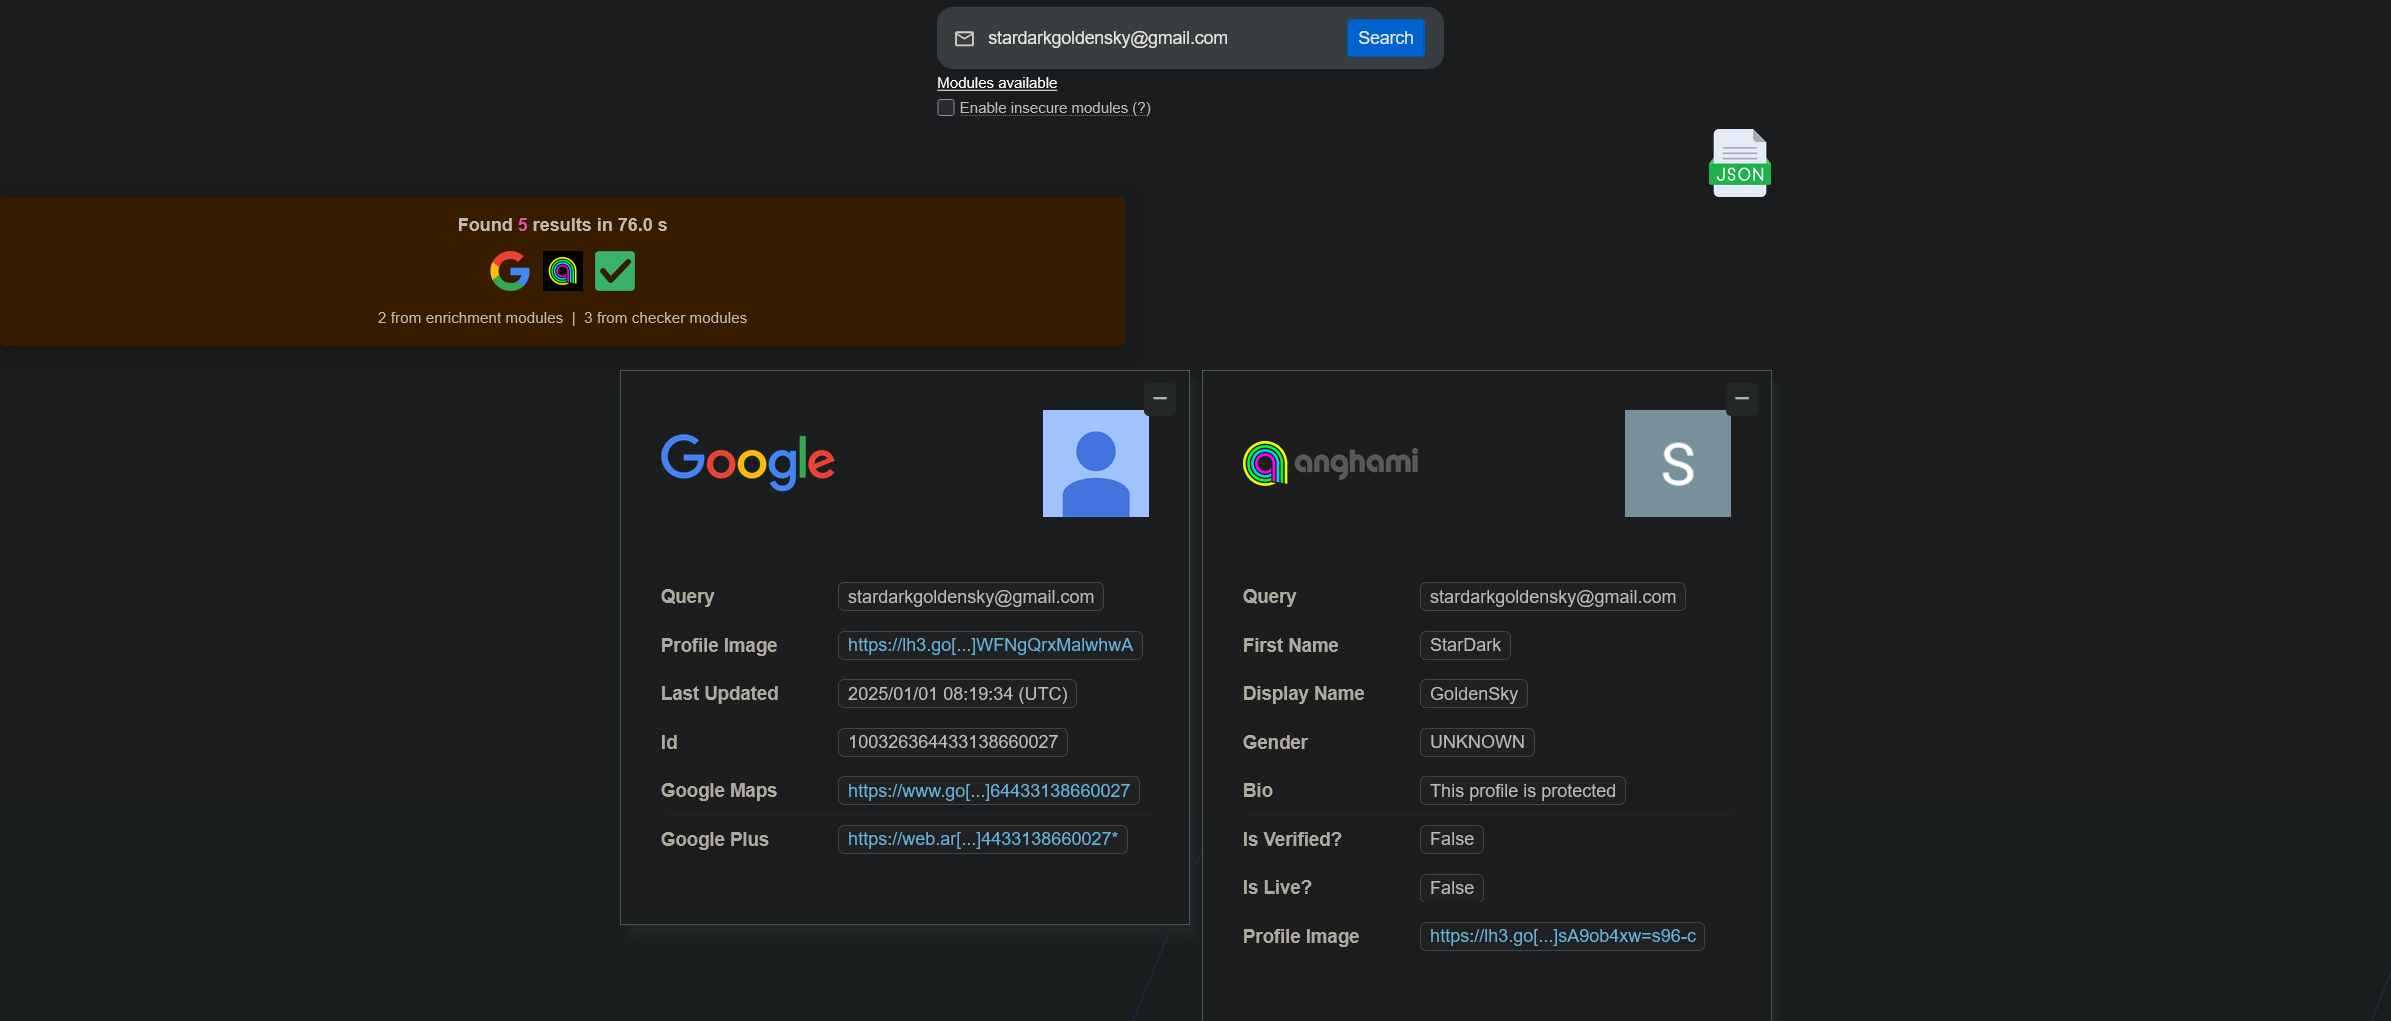
Task: Collapse the Anghami result card
Action: (x=1742, y=398)
